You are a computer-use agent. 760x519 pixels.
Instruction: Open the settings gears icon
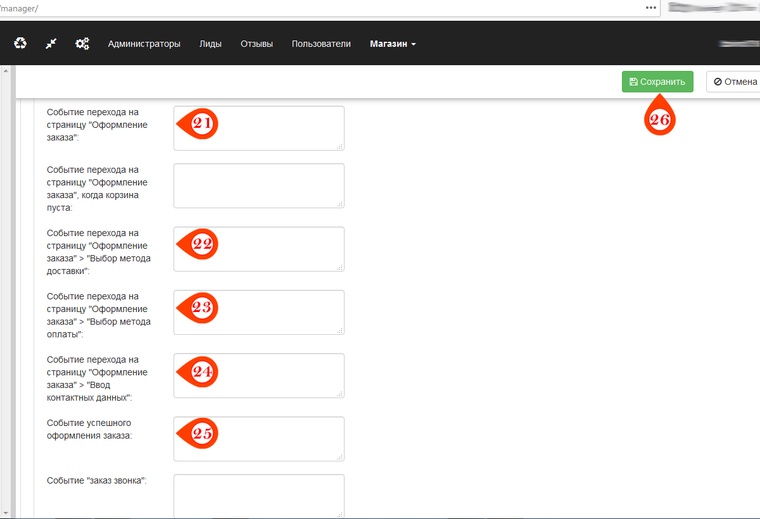click(x=82, y=44)
